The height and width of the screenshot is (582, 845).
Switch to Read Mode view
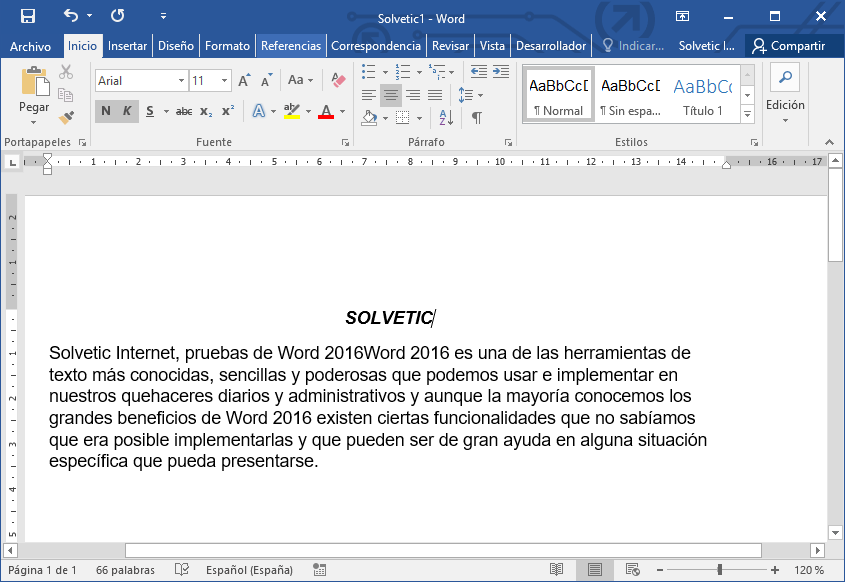(556, 570)
